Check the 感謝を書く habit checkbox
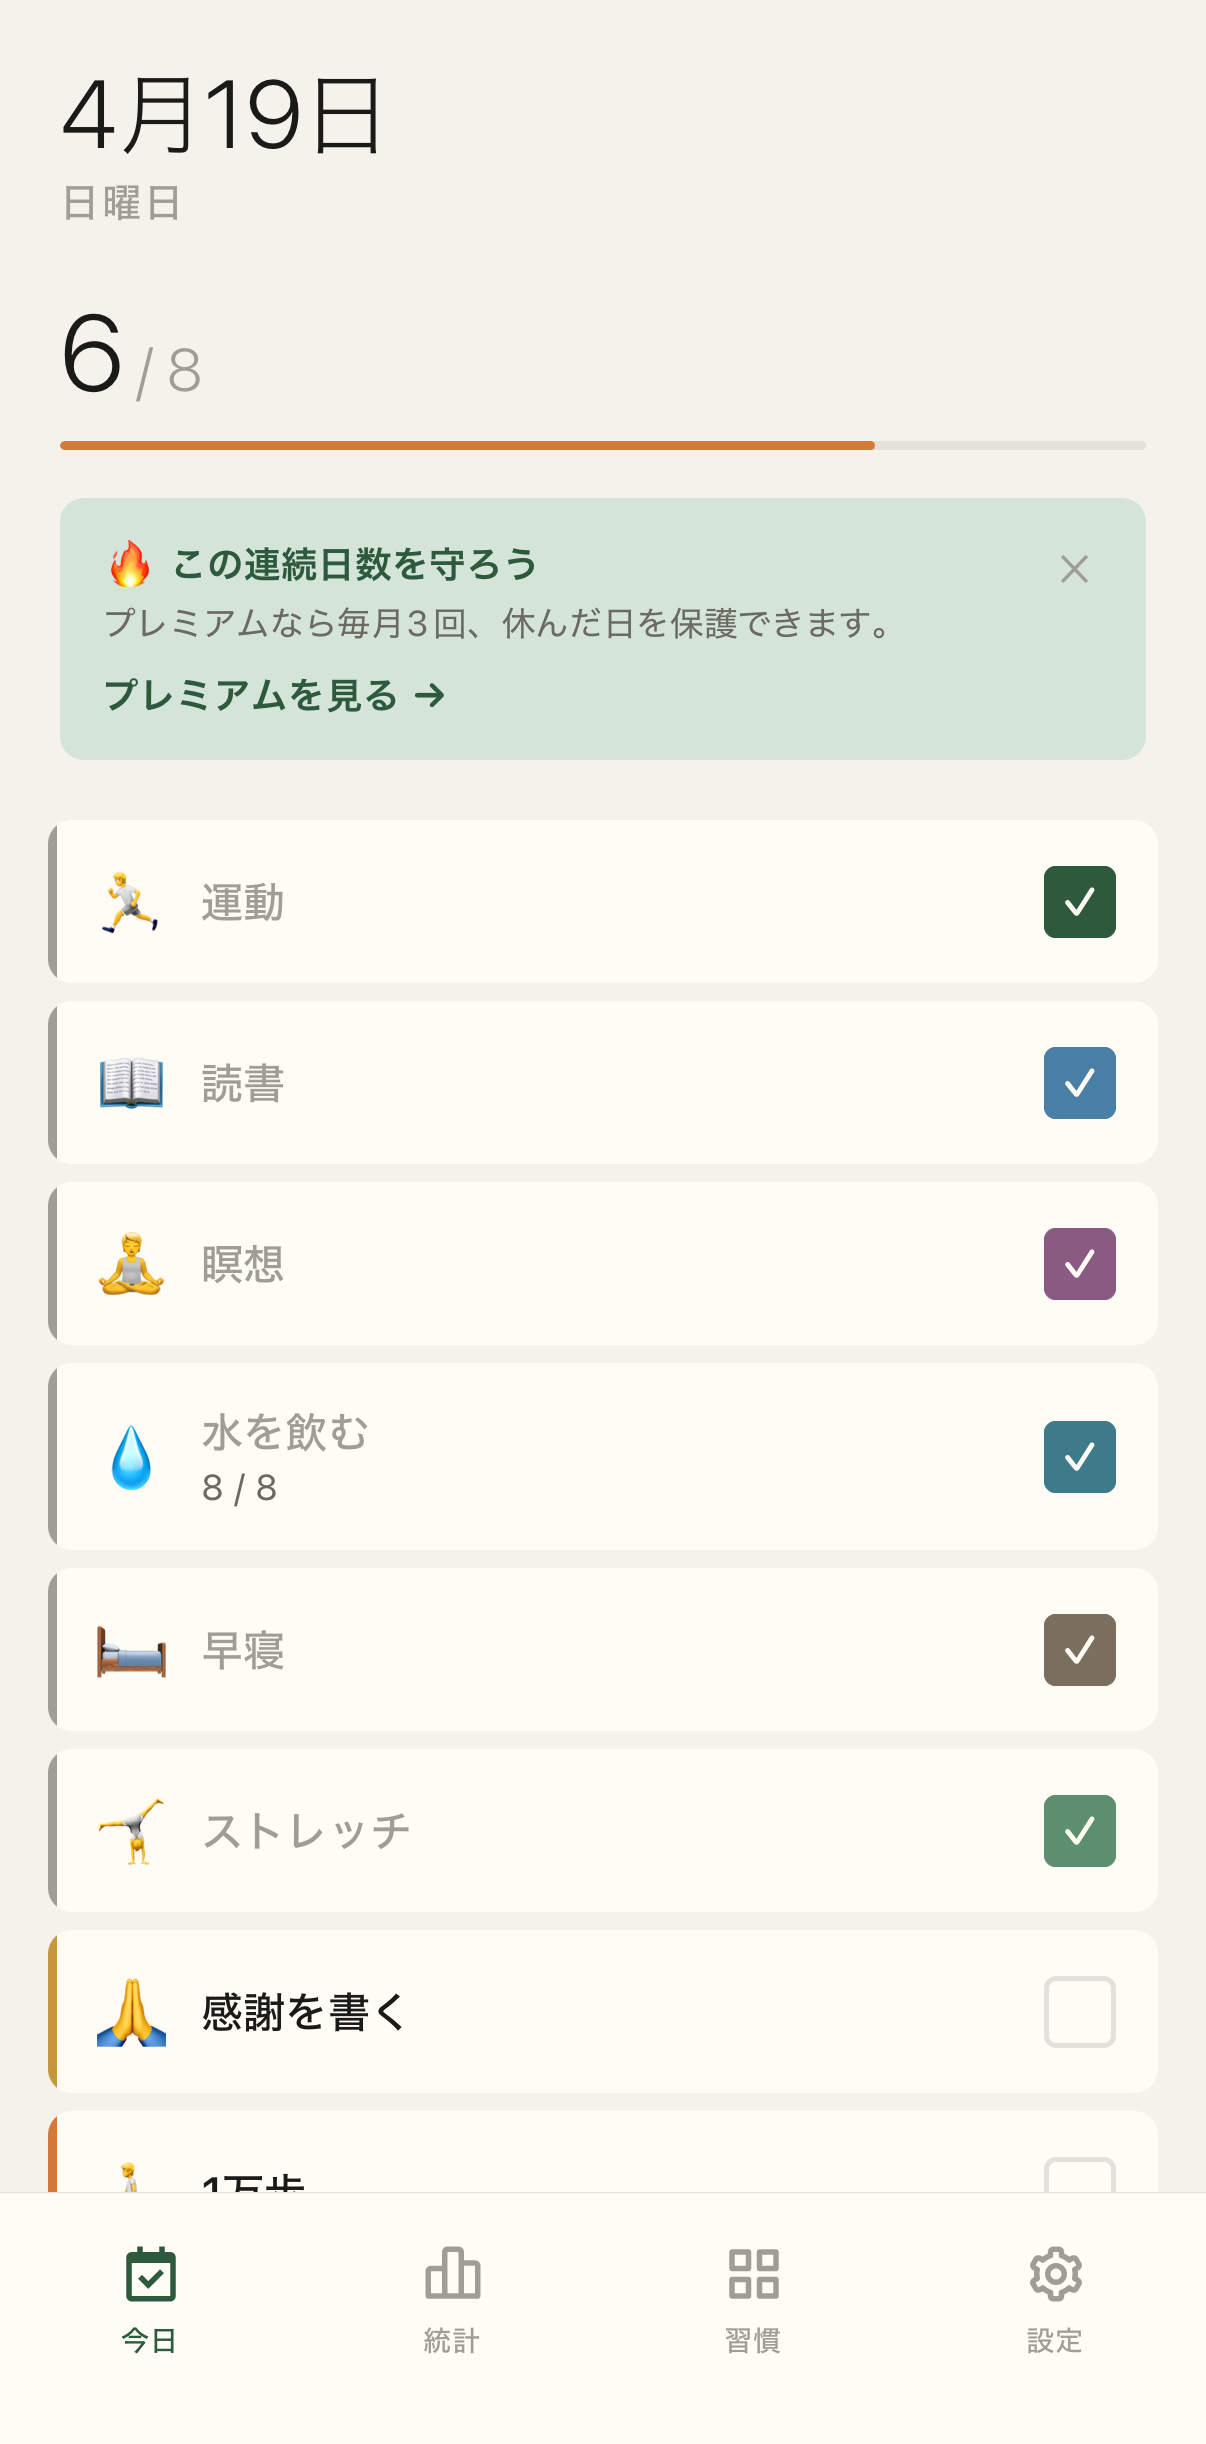 tap(1079, 2012)
